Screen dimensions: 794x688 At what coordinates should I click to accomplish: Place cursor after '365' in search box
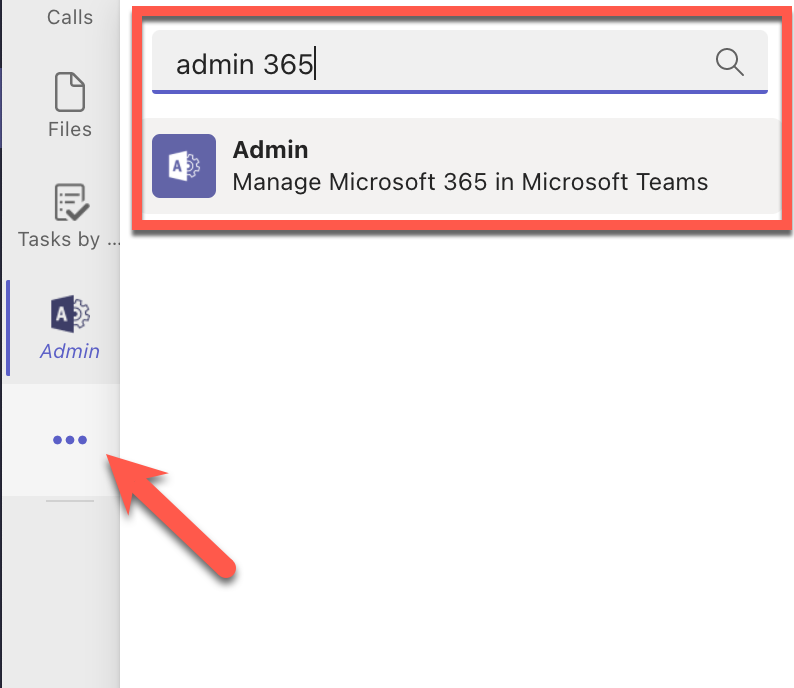click(x=314, y=64)
